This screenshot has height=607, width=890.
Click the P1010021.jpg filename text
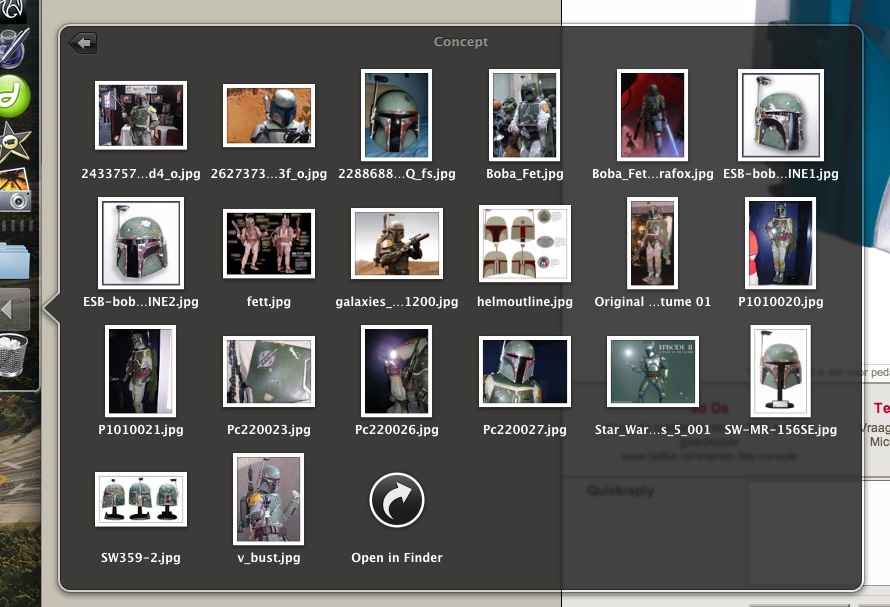point(141,430)
